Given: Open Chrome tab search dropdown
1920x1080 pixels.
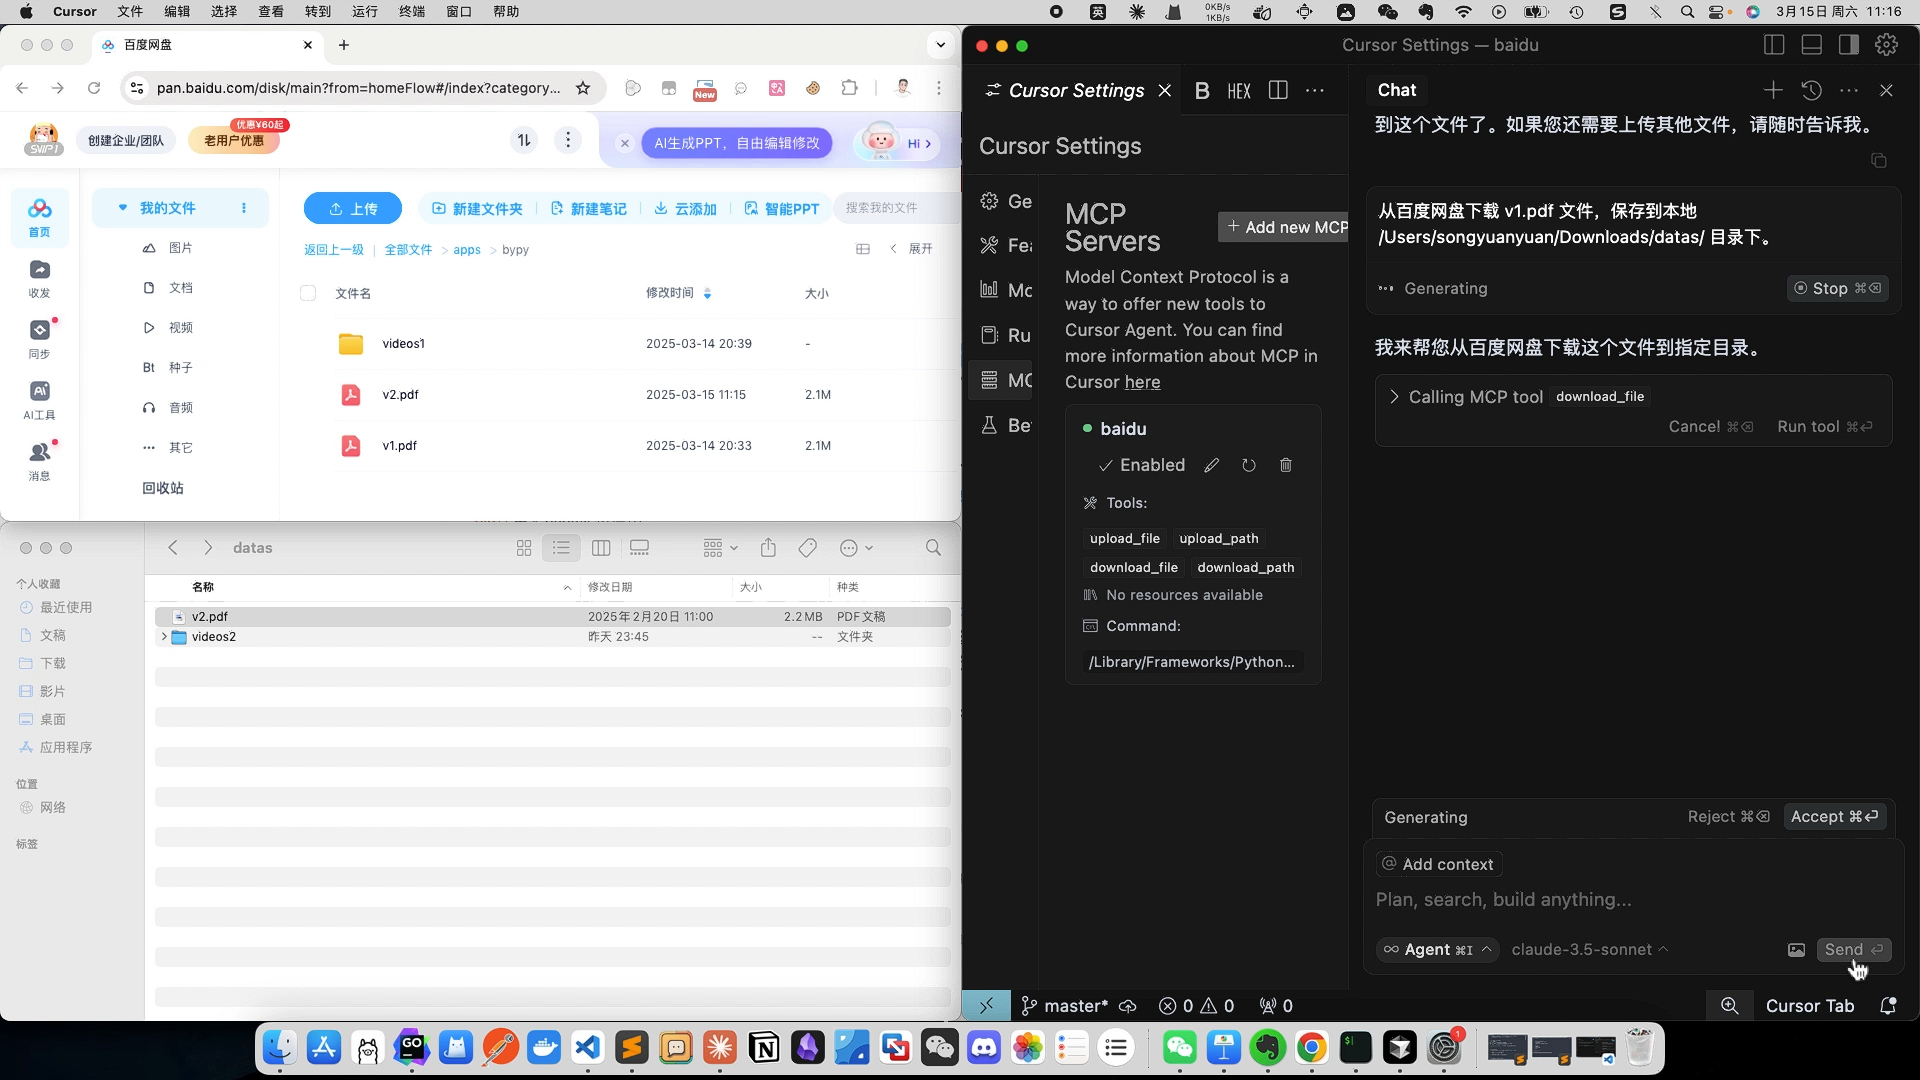Looking at the screenshot, I should pos(940,45).
